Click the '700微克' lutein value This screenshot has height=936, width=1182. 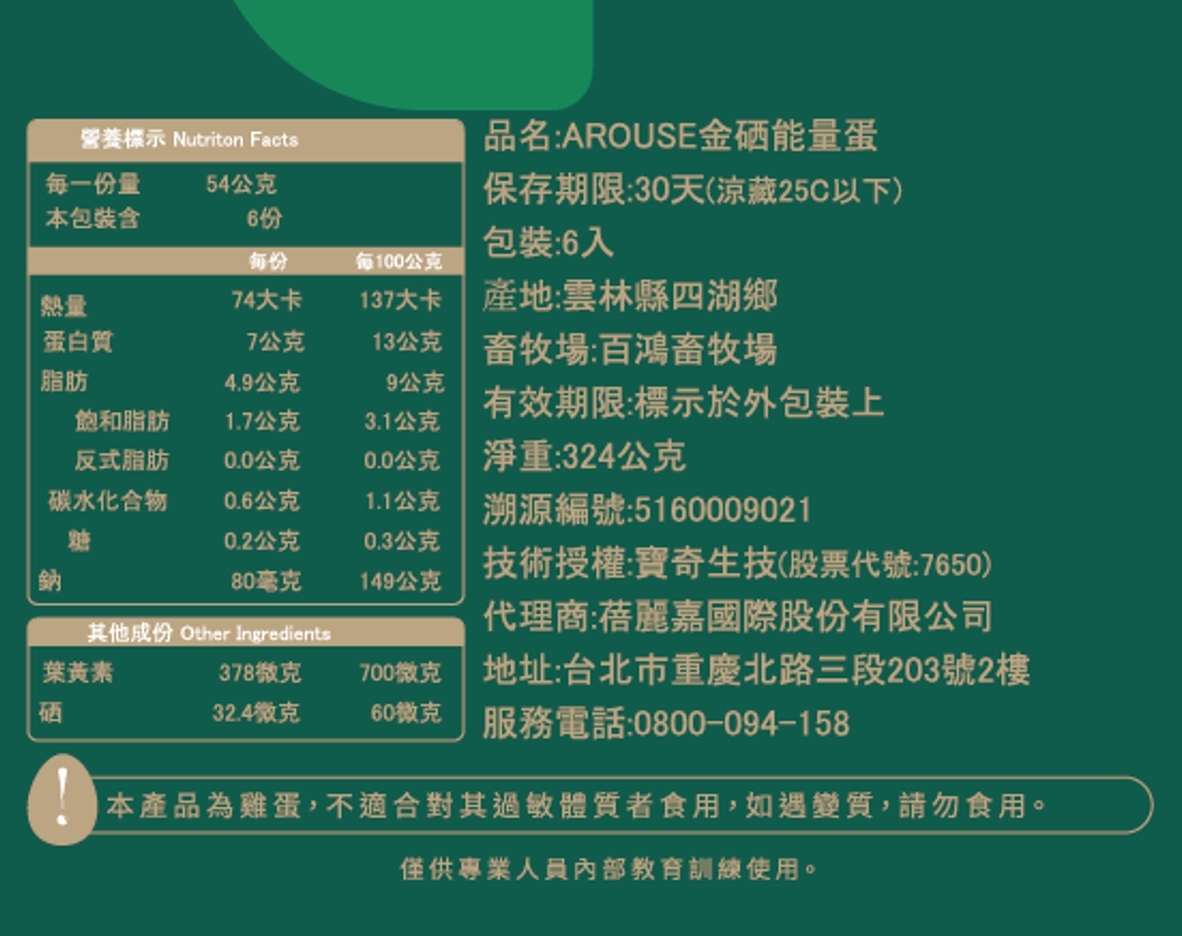pos(400,672)
